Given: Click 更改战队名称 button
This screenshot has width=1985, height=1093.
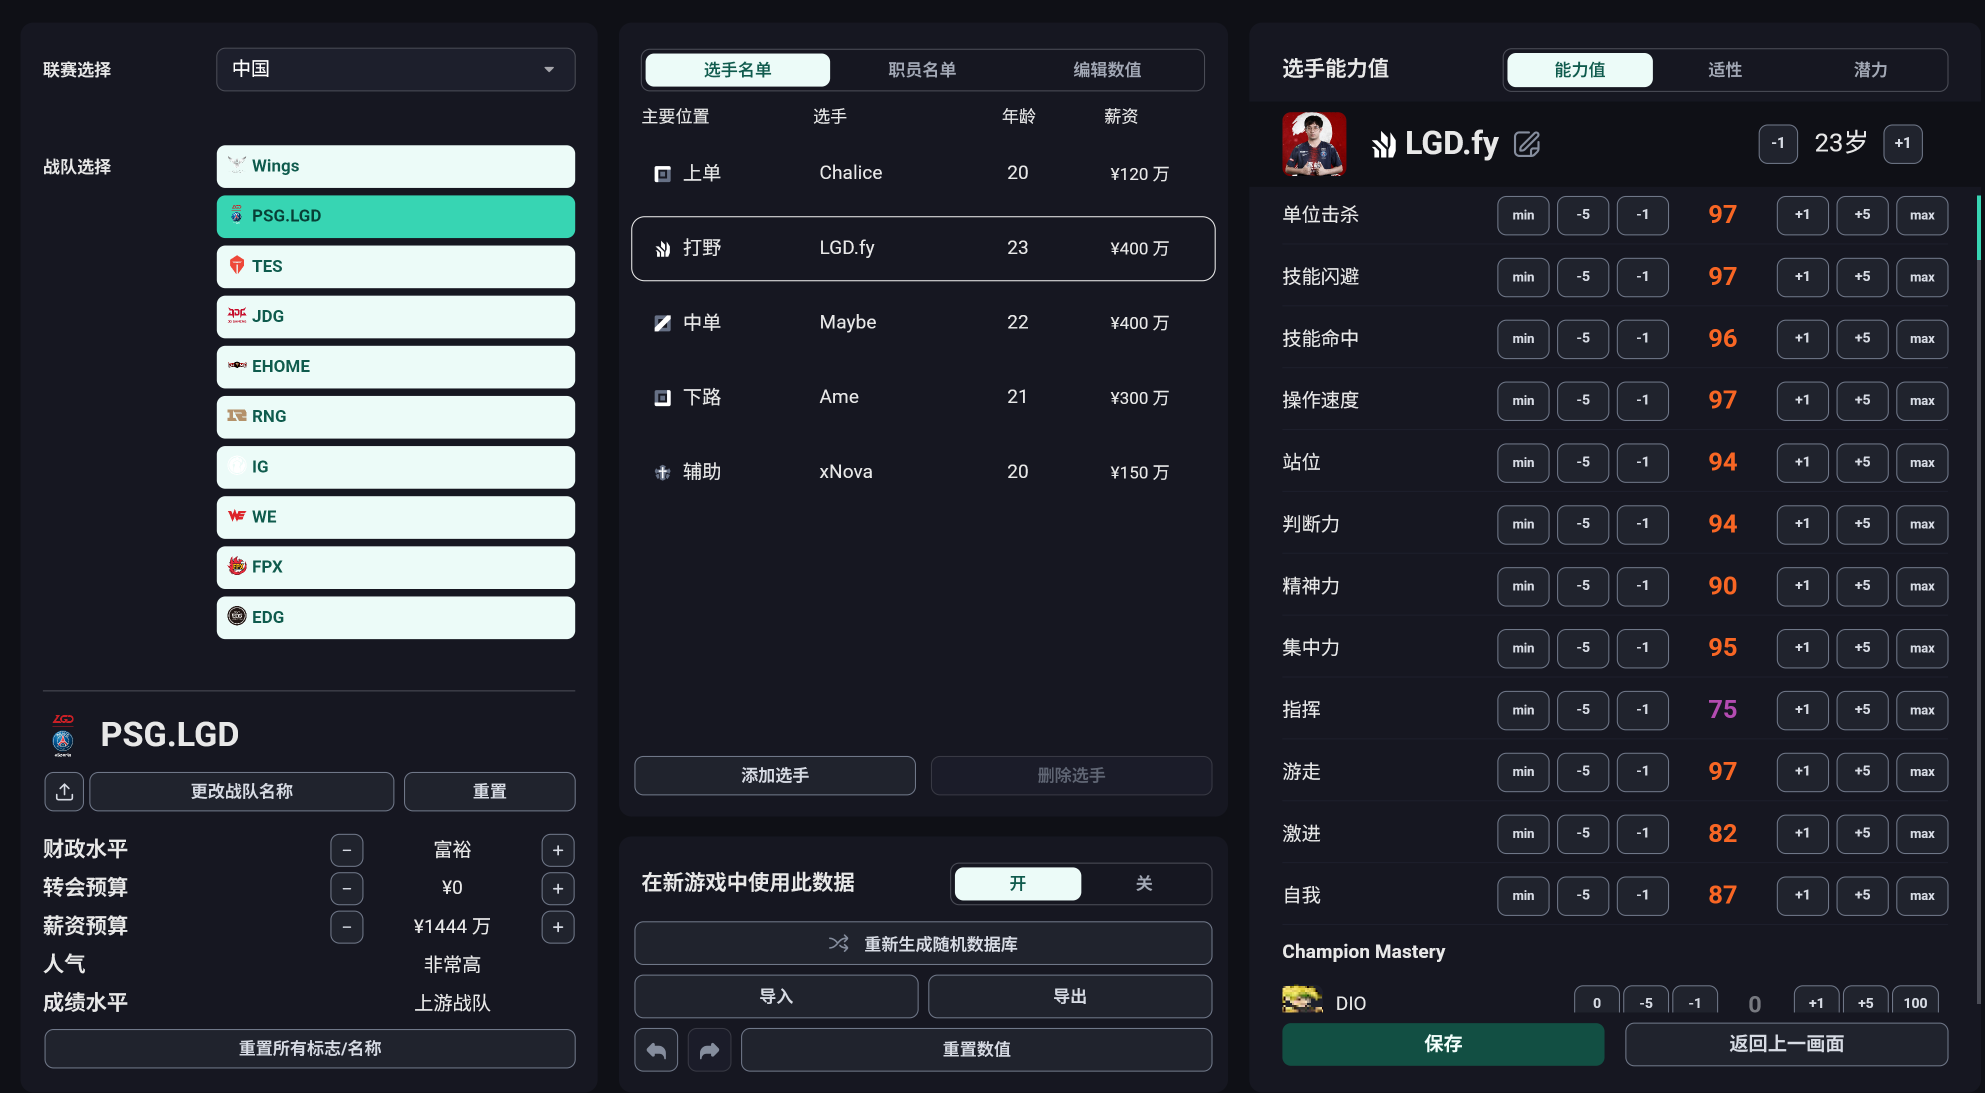Looking at the screenshot, I should [242, 791].
